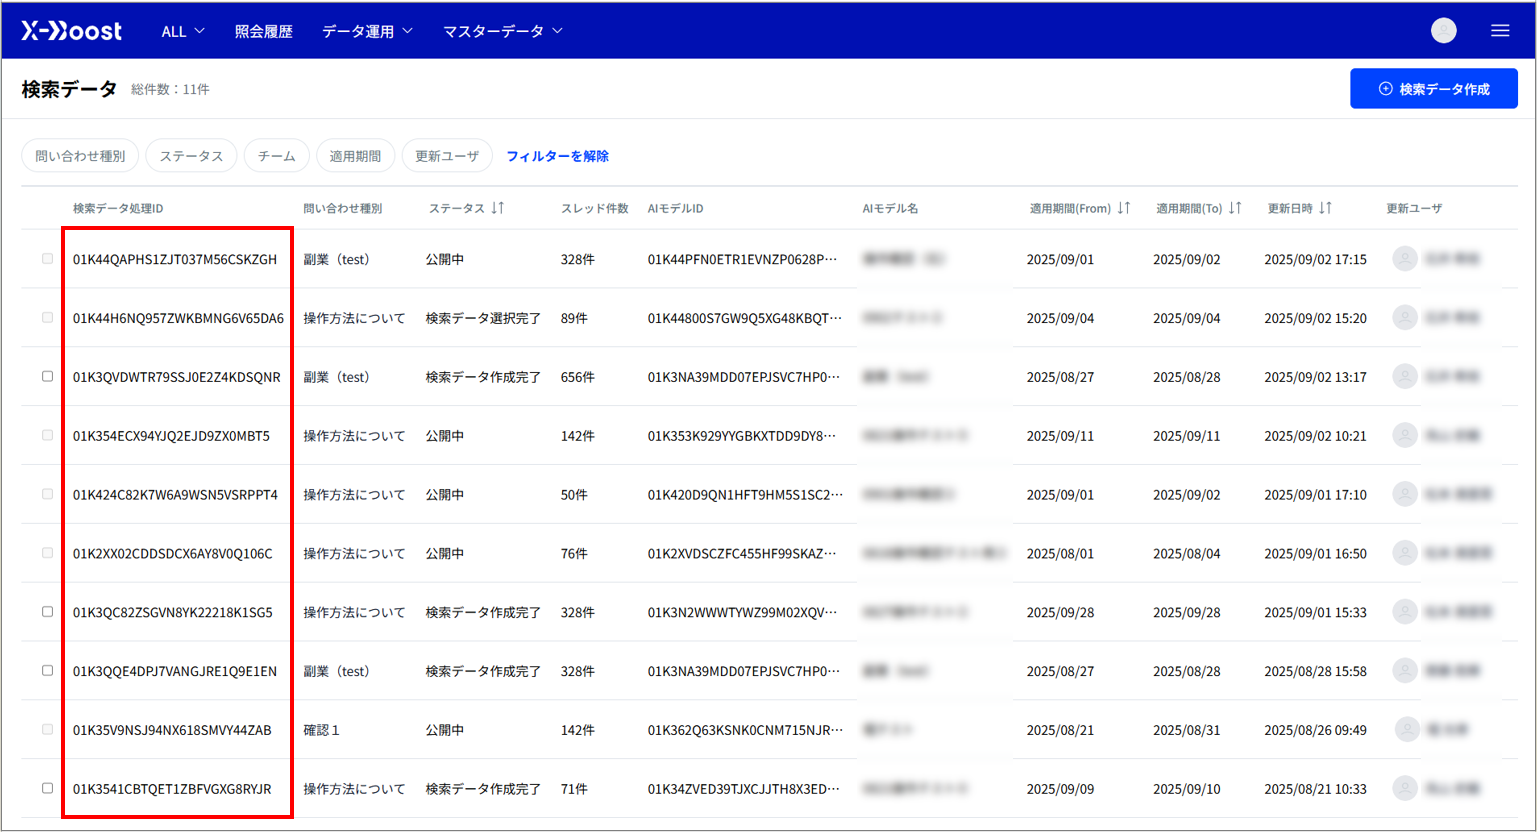
Task: Click 確認１ inquiry type cell
Action: tap(322, 730)
